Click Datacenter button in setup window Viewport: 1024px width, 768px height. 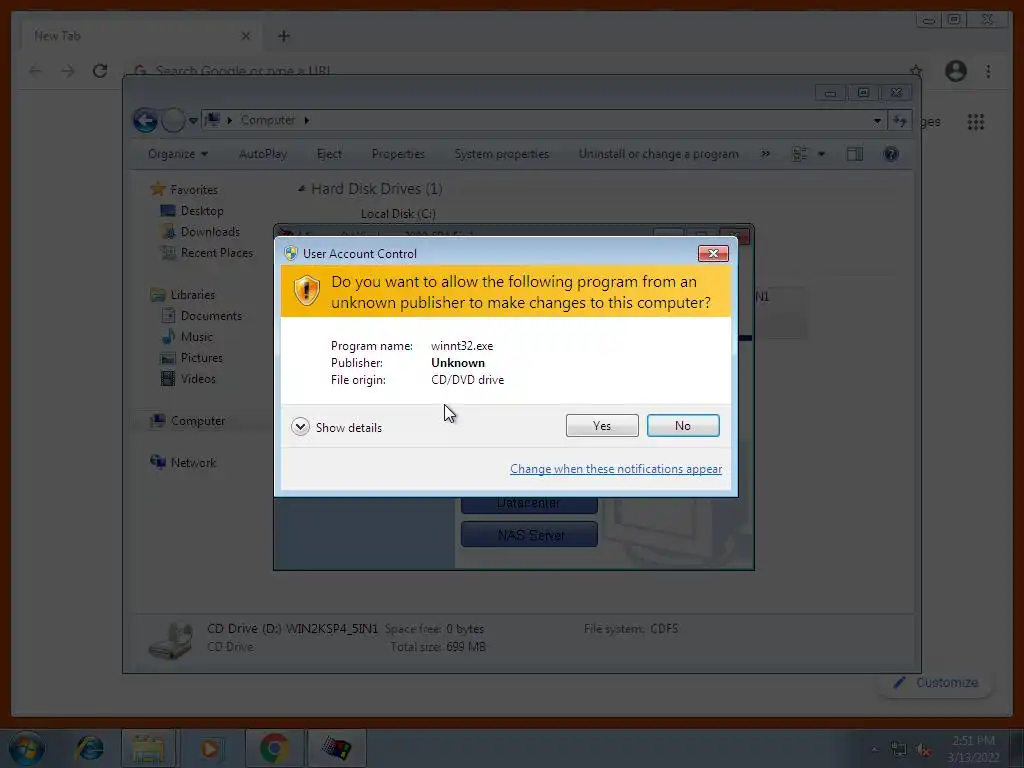coord(528,505)
